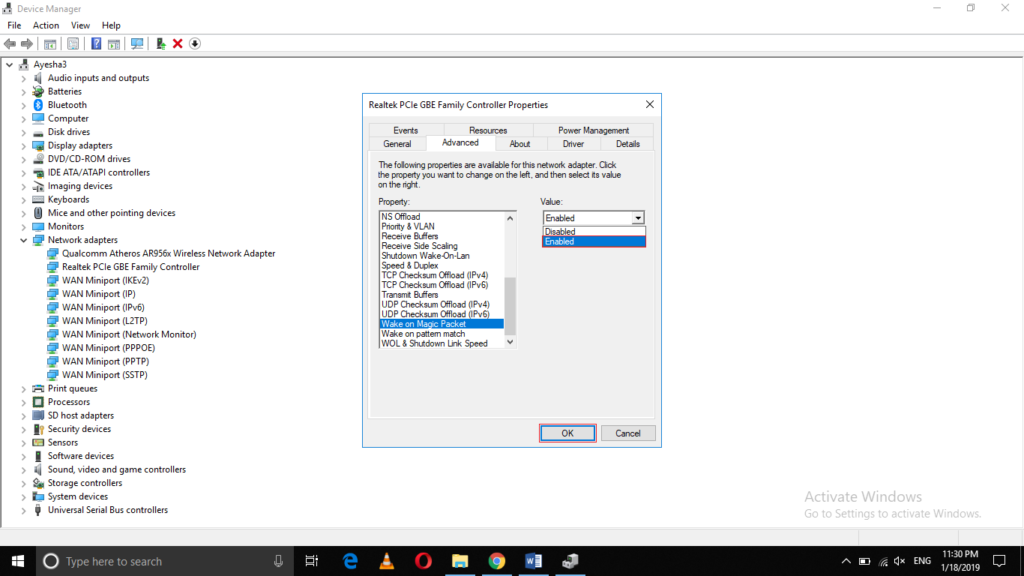This screenshot has width=1024, height=576.
Task: Open the Value combo box arrow
Action: pyautogui.click(x=638, y=218)
